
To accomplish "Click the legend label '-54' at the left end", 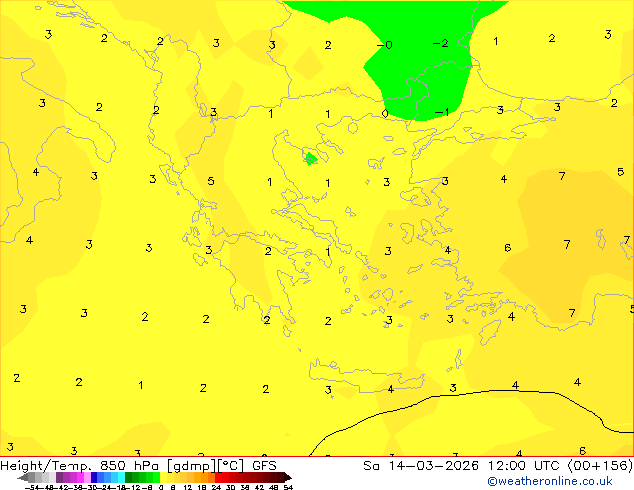I will point(32,487).
